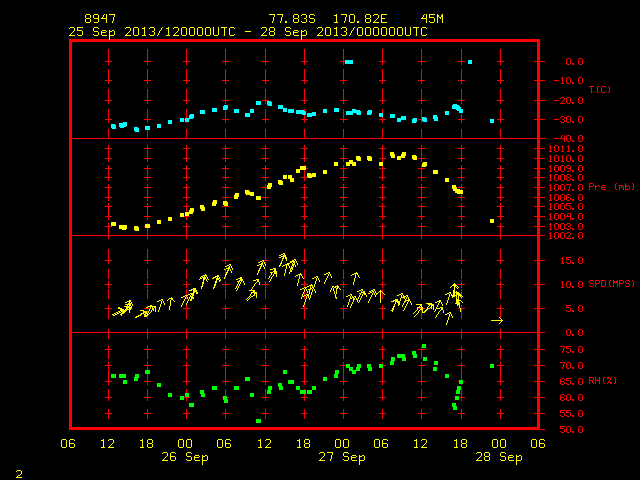Click the date range header line

(x=248, y=32)
